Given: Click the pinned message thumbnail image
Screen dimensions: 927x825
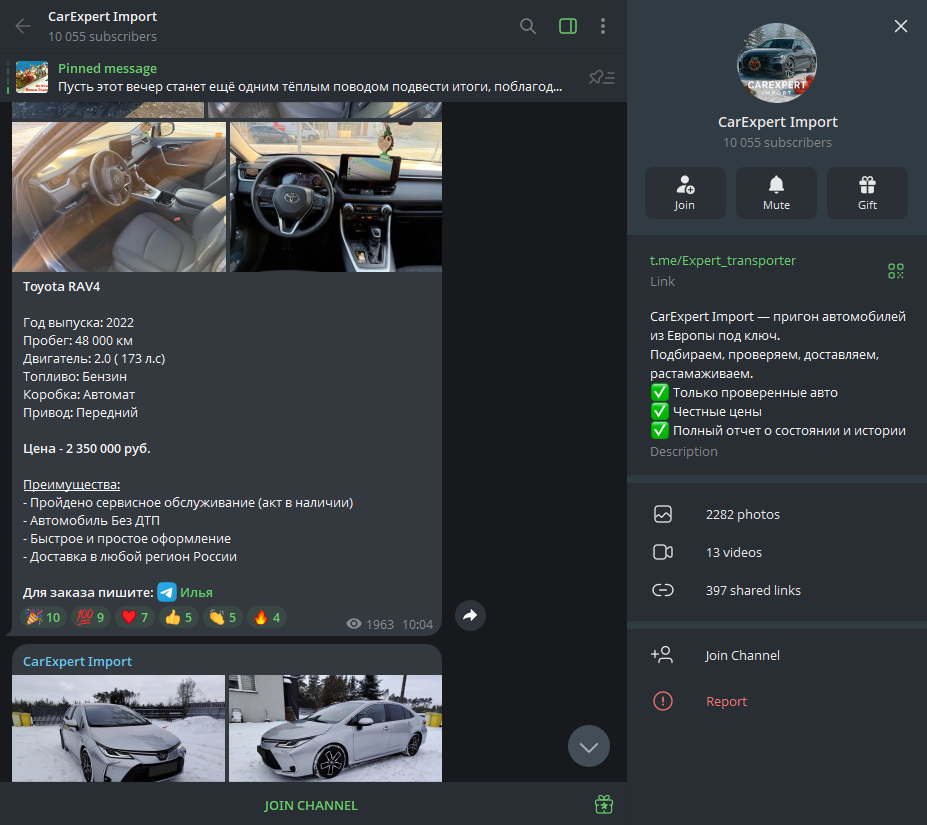Looking at the screenshot, I should (x=32, y=77).
